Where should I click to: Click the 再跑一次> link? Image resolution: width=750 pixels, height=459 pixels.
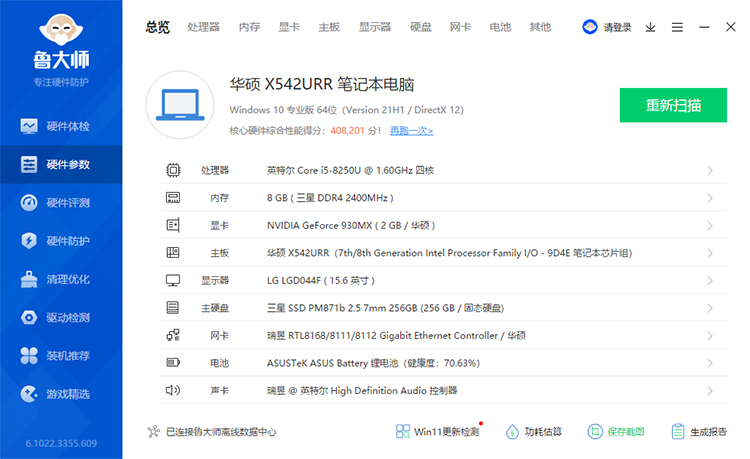click(x=411, y=131)
